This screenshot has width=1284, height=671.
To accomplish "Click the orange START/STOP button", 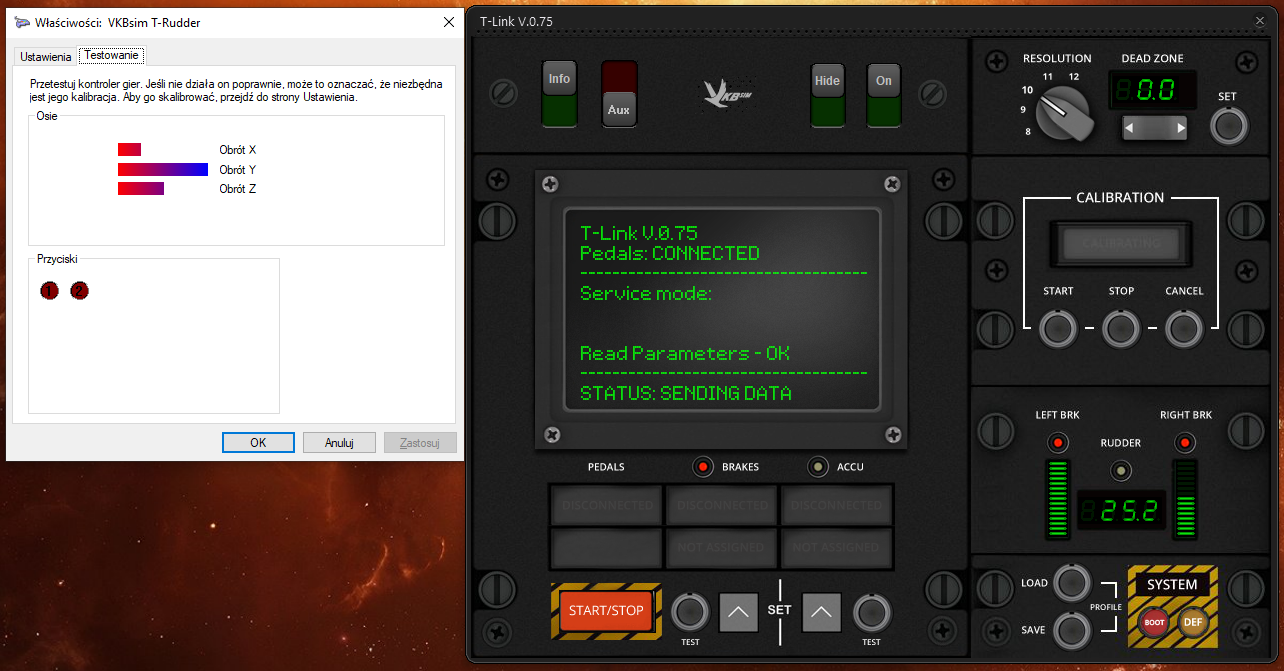I will [606, 611].
